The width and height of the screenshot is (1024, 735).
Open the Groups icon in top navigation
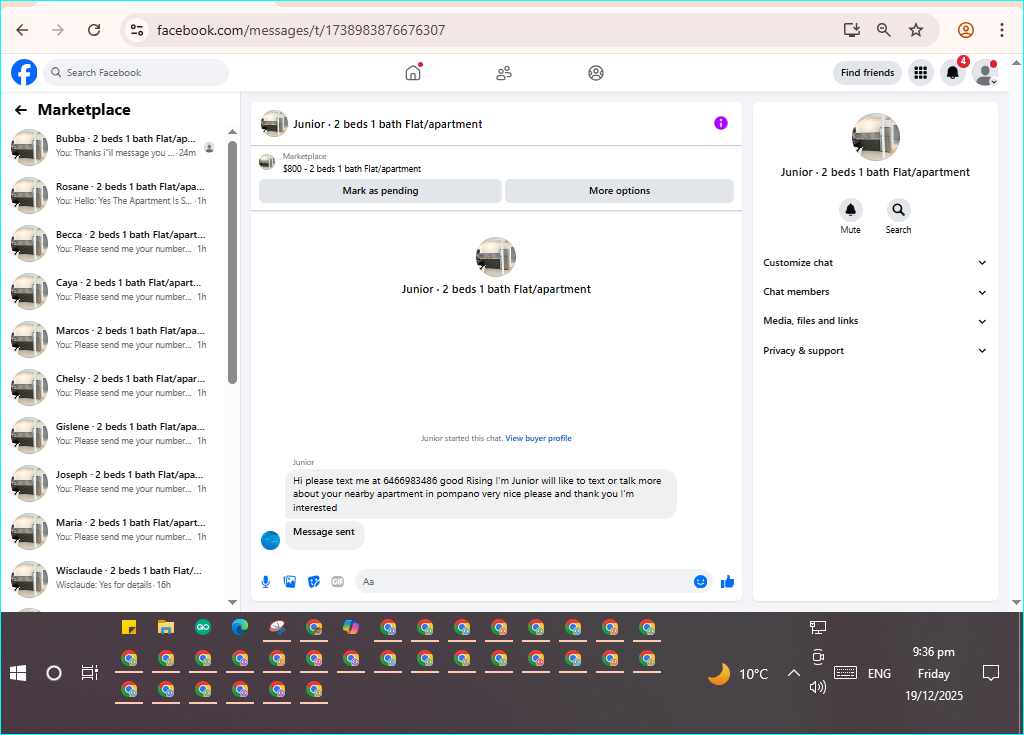596,73
